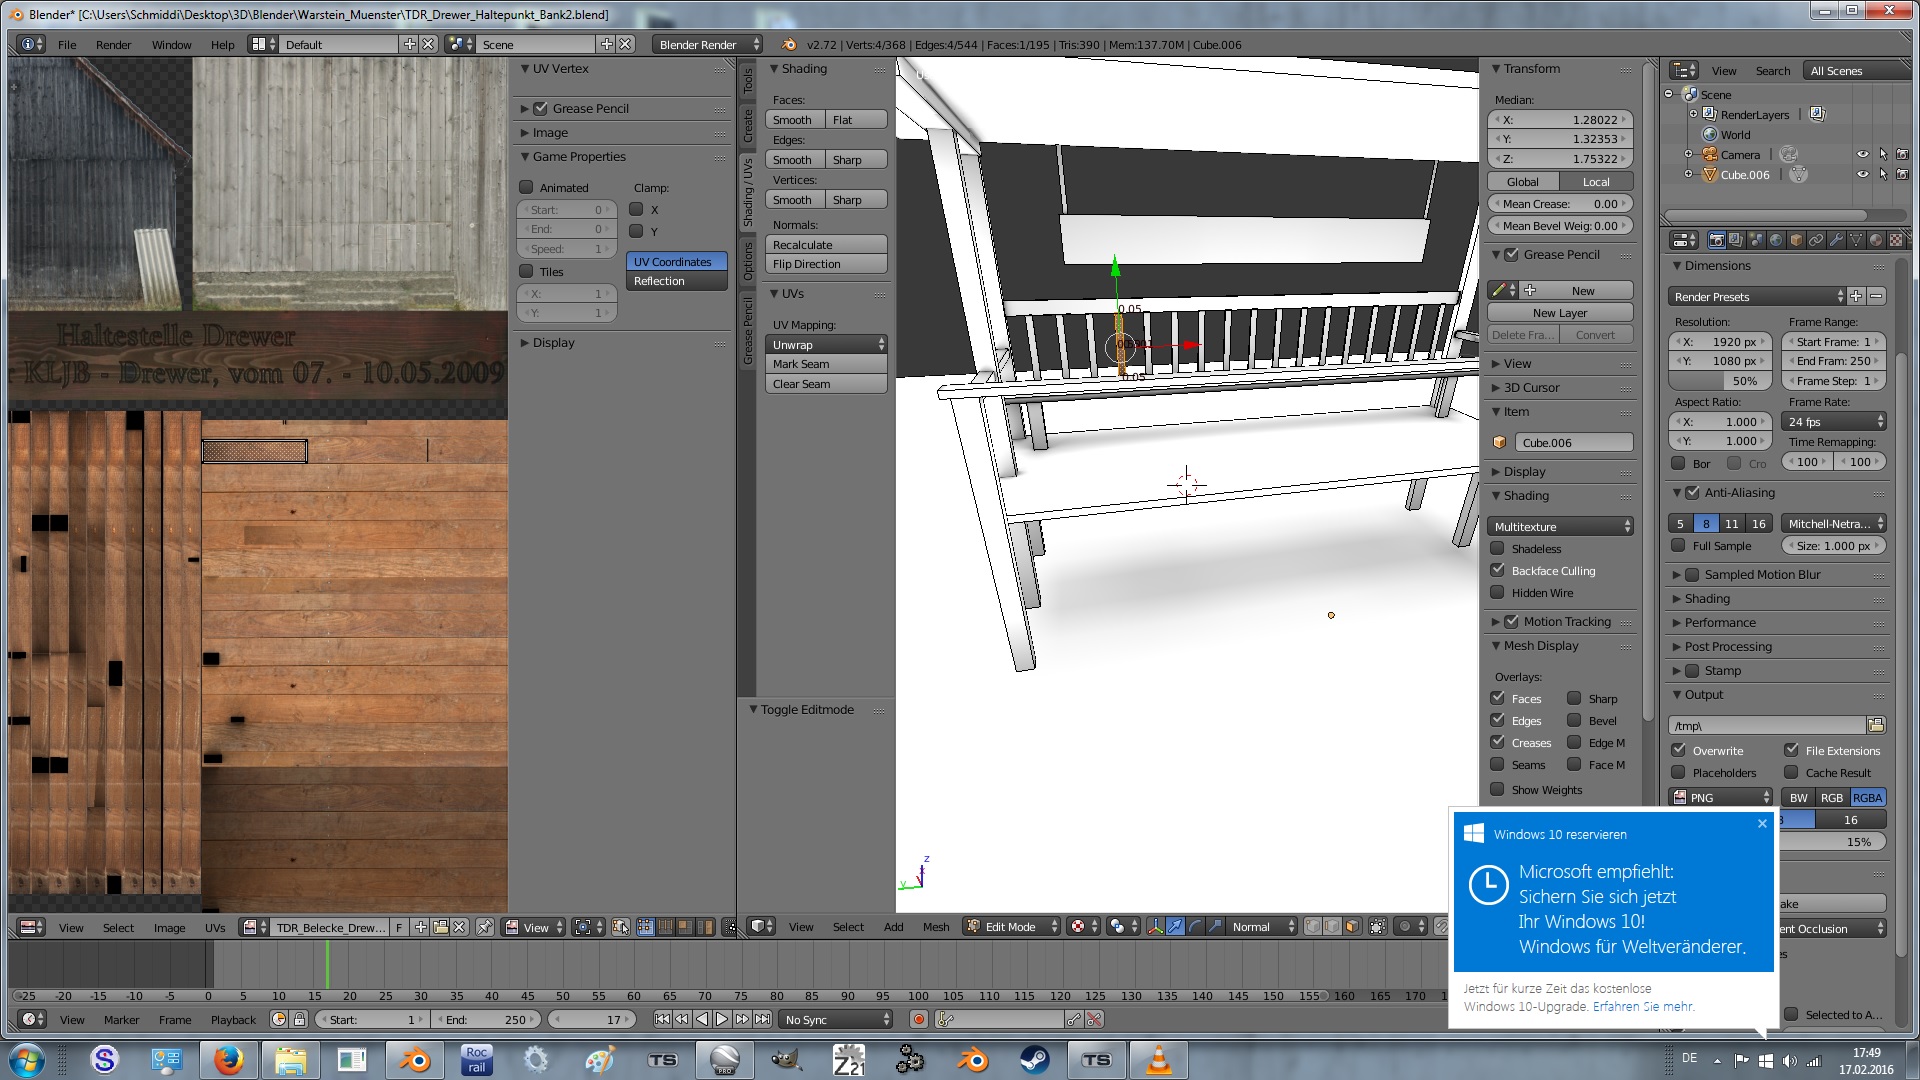Toggle limit selection to visible icon
1920x1080 pixels.
click(x=1377, y=927)
